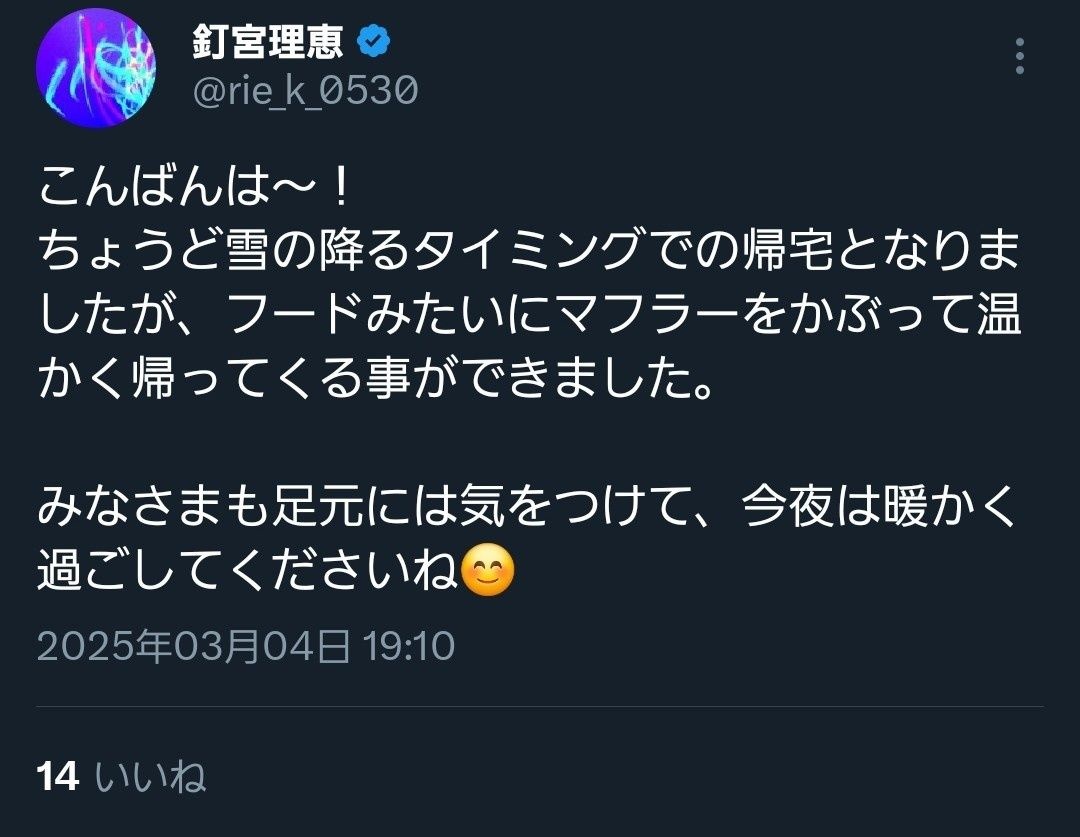Open the いいね likes list label
1080x837 pixels.
(x=151, y=776)
